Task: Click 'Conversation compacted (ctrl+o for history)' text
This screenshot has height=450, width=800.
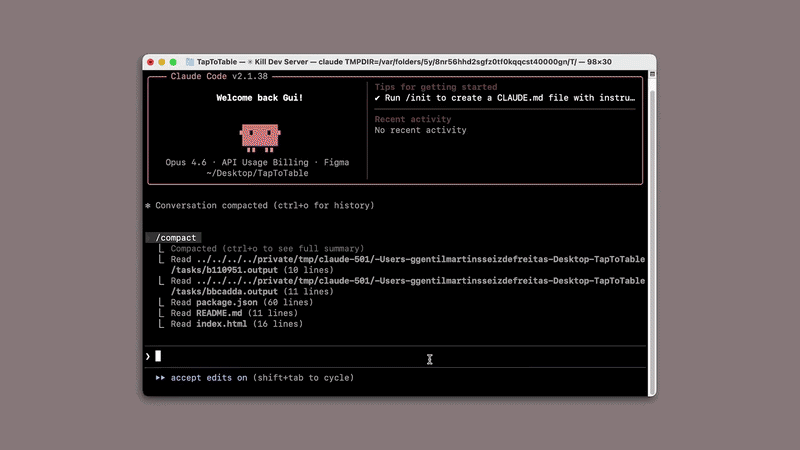Action: [x=265, y=205]
